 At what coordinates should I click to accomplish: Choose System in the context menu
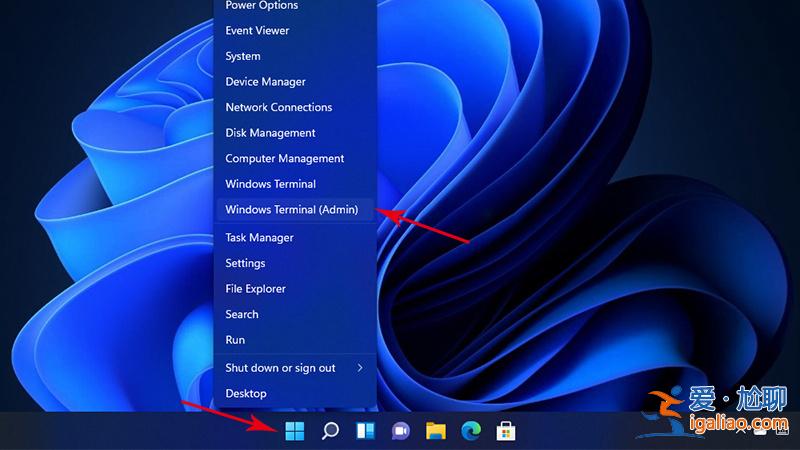(295, 56)
